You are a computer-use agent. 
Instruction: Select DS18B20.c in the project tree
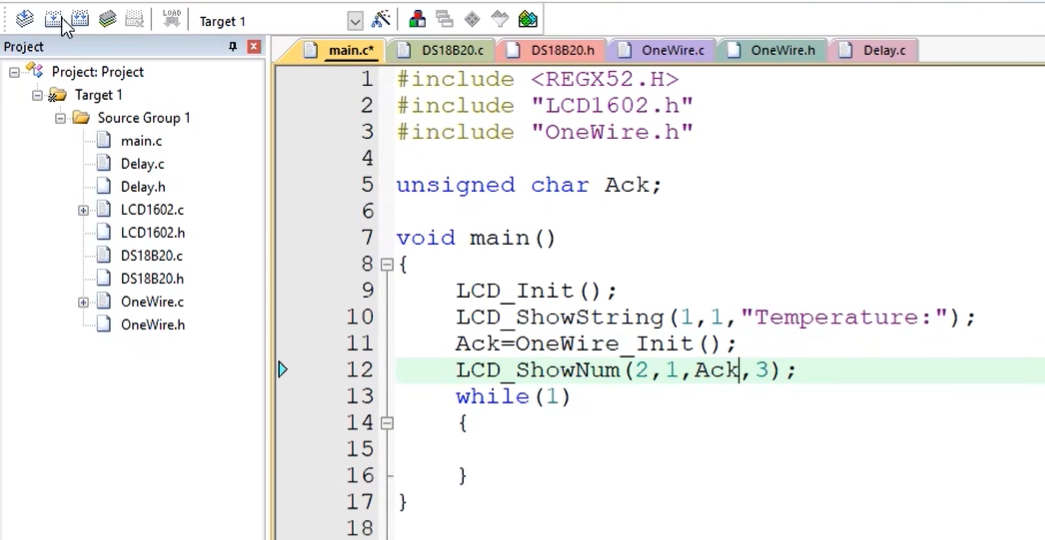151,256
